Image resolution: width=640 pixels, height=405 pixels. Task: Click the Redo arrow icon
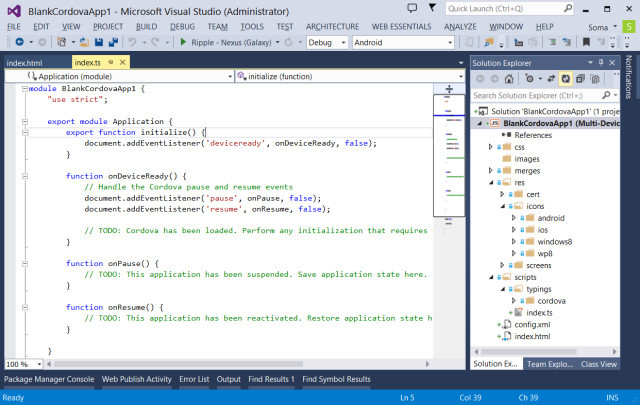pos(155,42)
